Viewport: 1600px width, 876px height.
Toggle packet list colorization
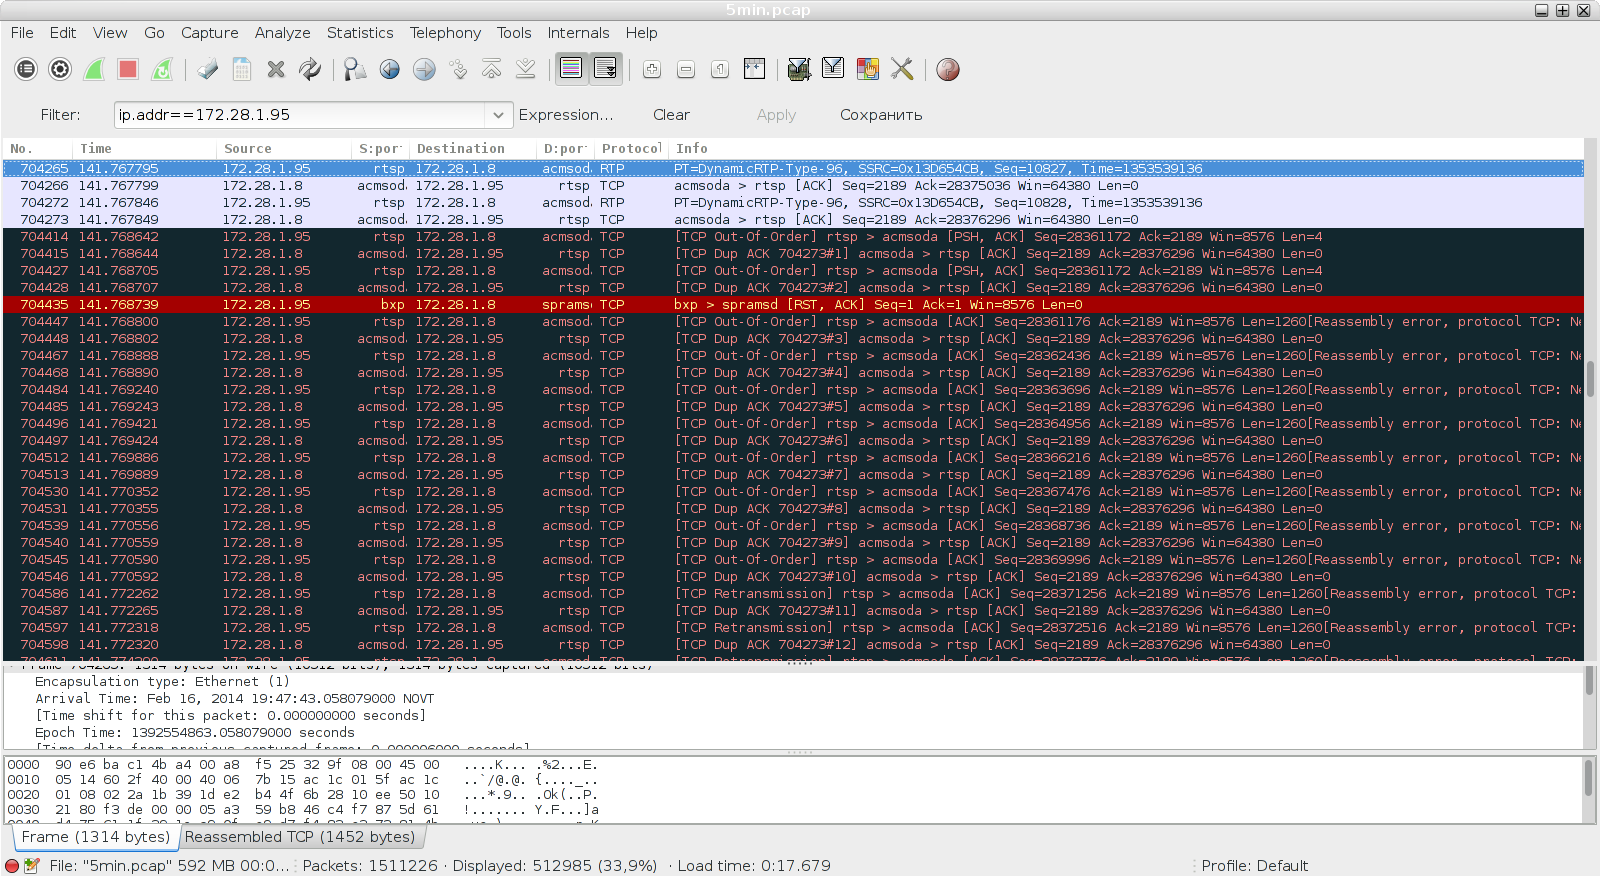point(571,68)
